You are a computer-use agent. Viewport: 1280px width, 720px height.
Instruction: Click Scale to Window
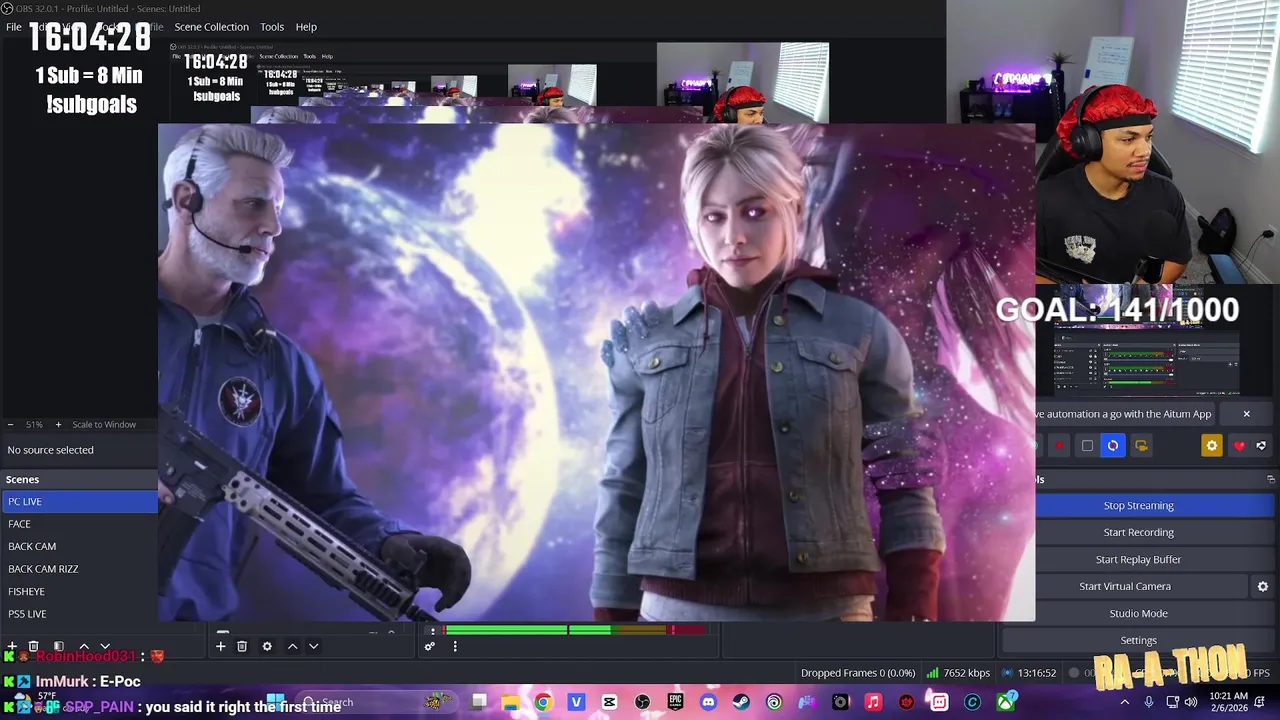point(104,425)
